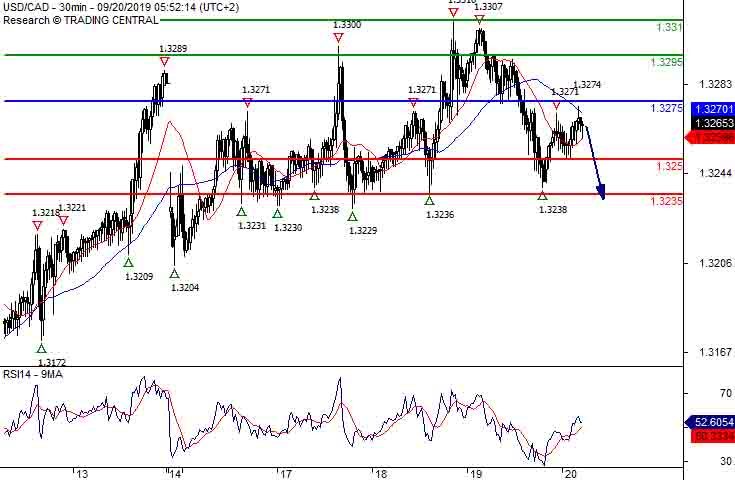Select the 1.3300 peak price label
Viewport: 735px width, 480px height.
(x=347, y=25)
